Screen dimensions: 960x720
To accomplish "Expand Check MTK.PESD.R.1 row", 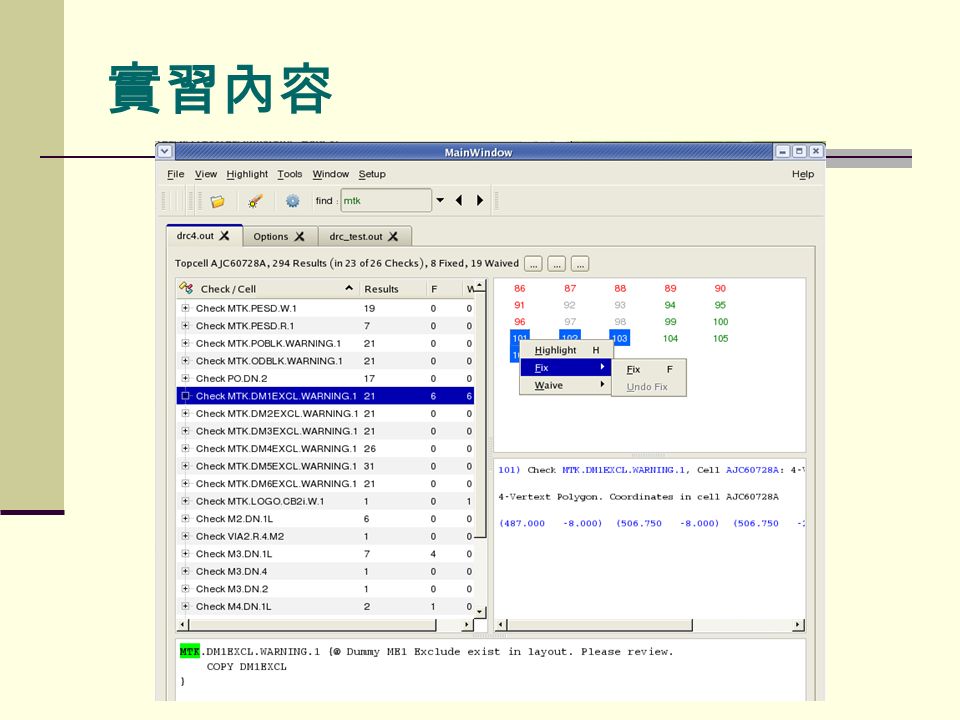I will point(185,326).
